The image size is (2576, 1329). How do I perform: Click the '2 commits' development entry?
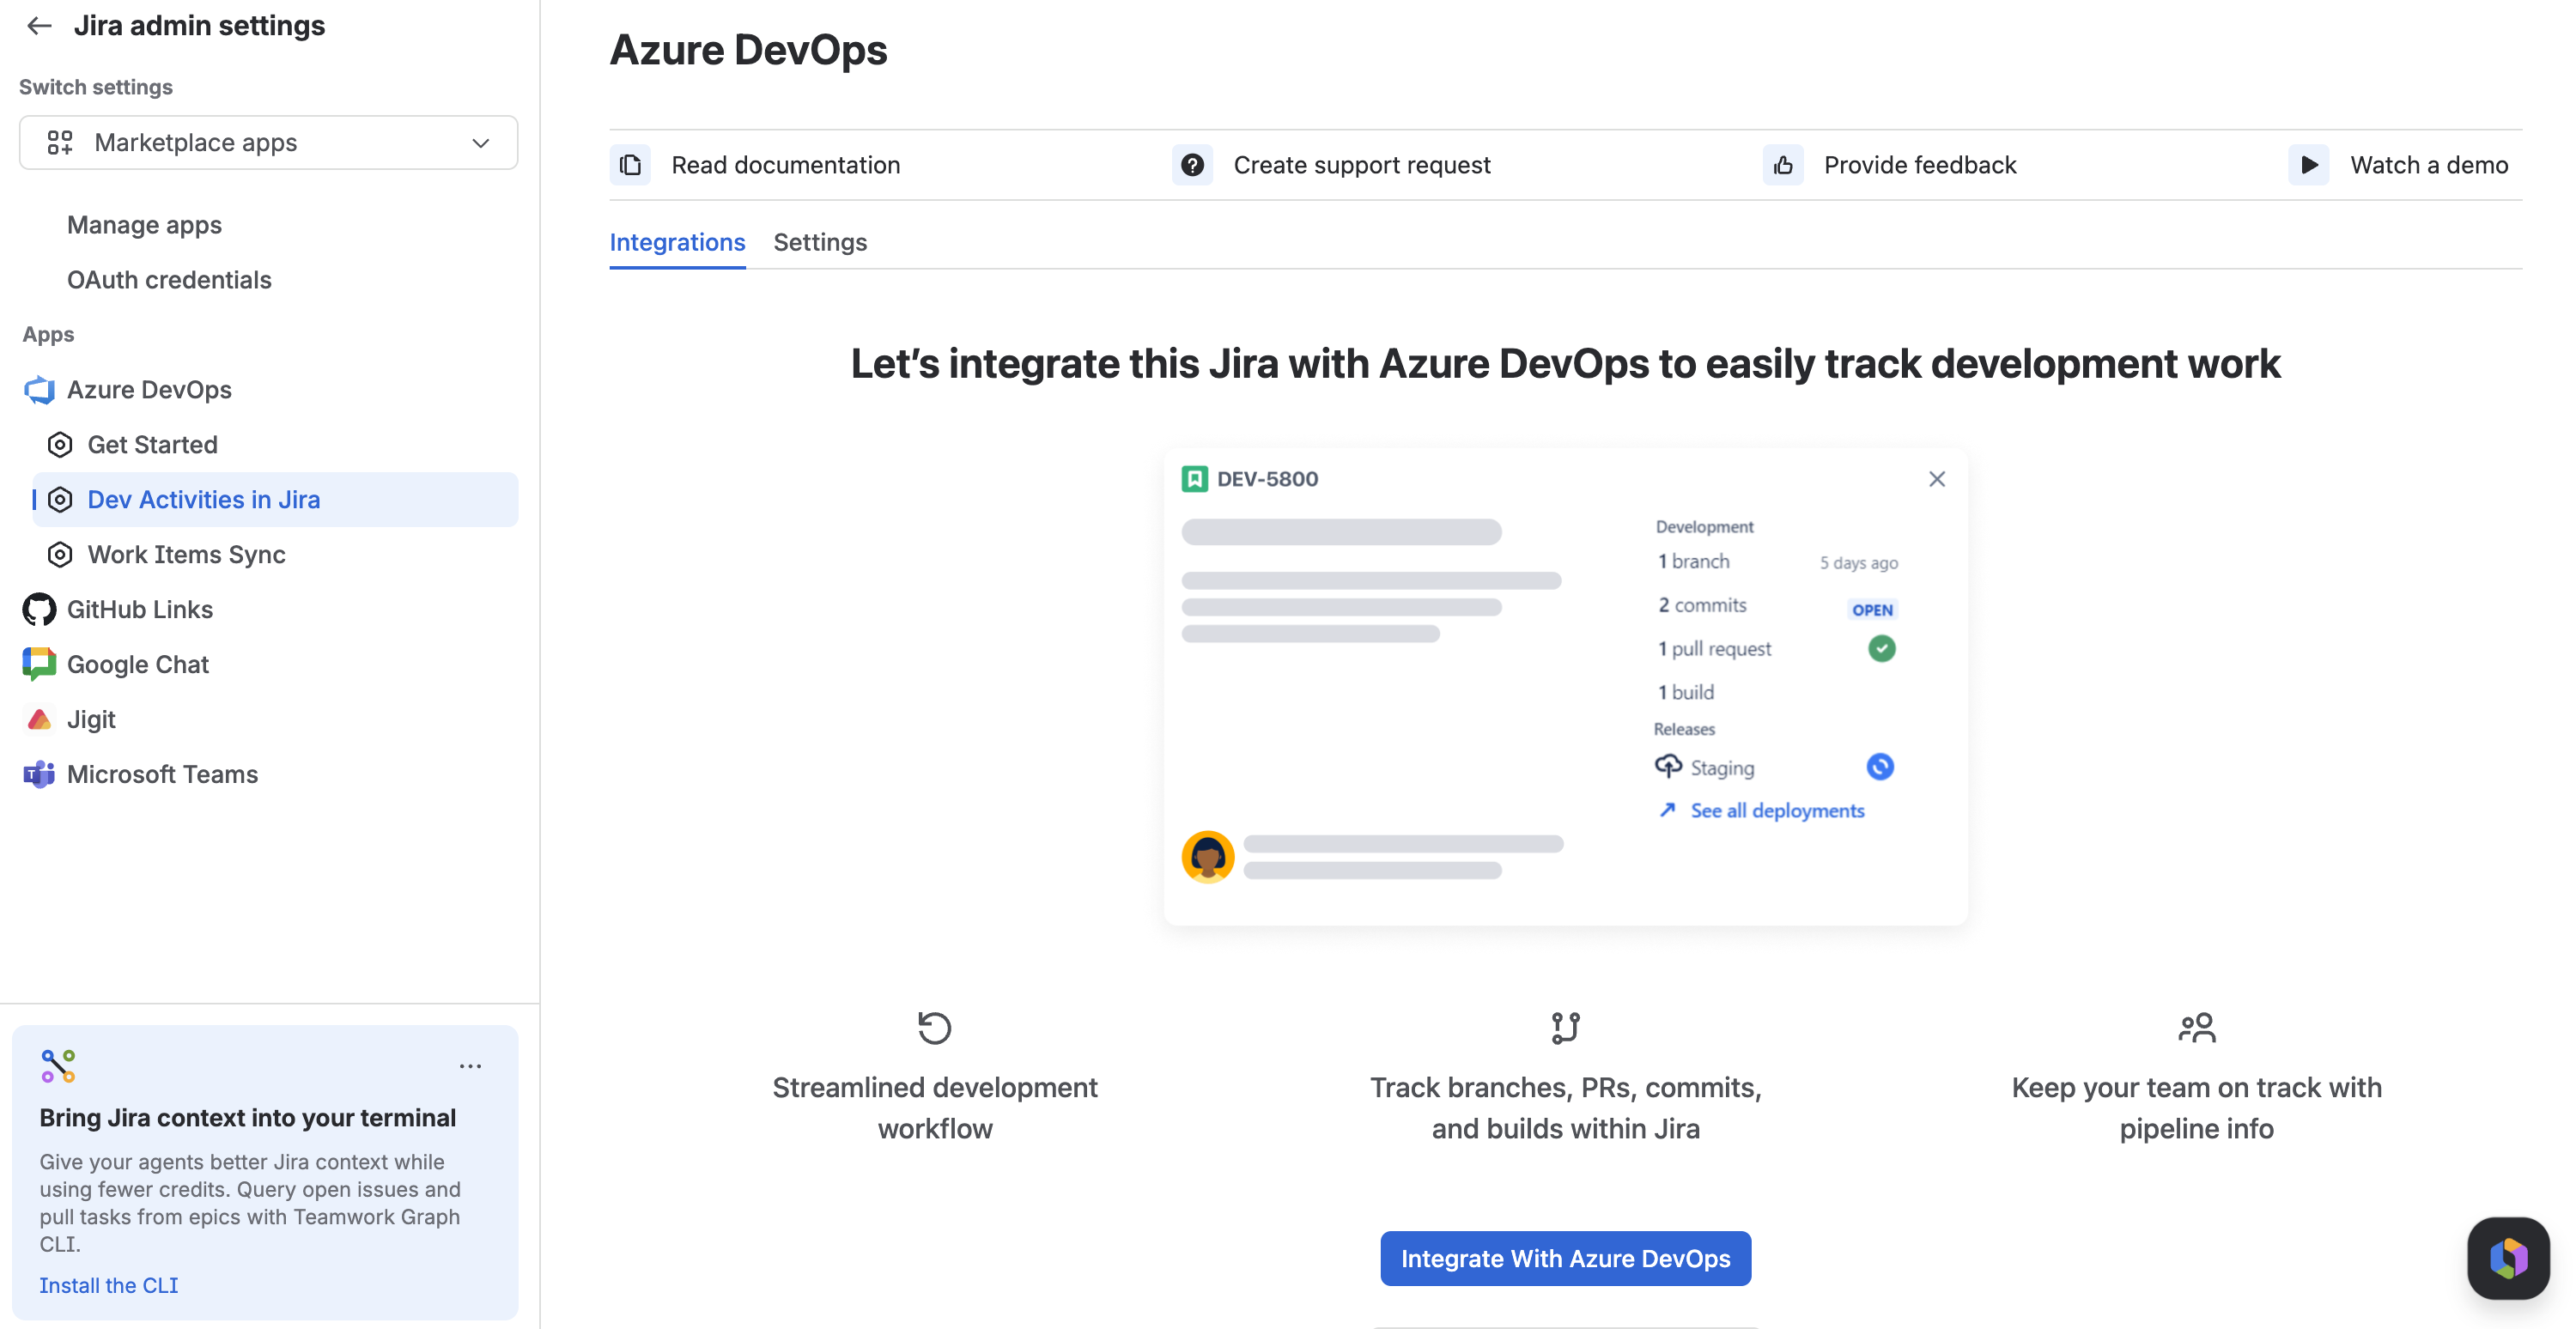[1702, 606]
